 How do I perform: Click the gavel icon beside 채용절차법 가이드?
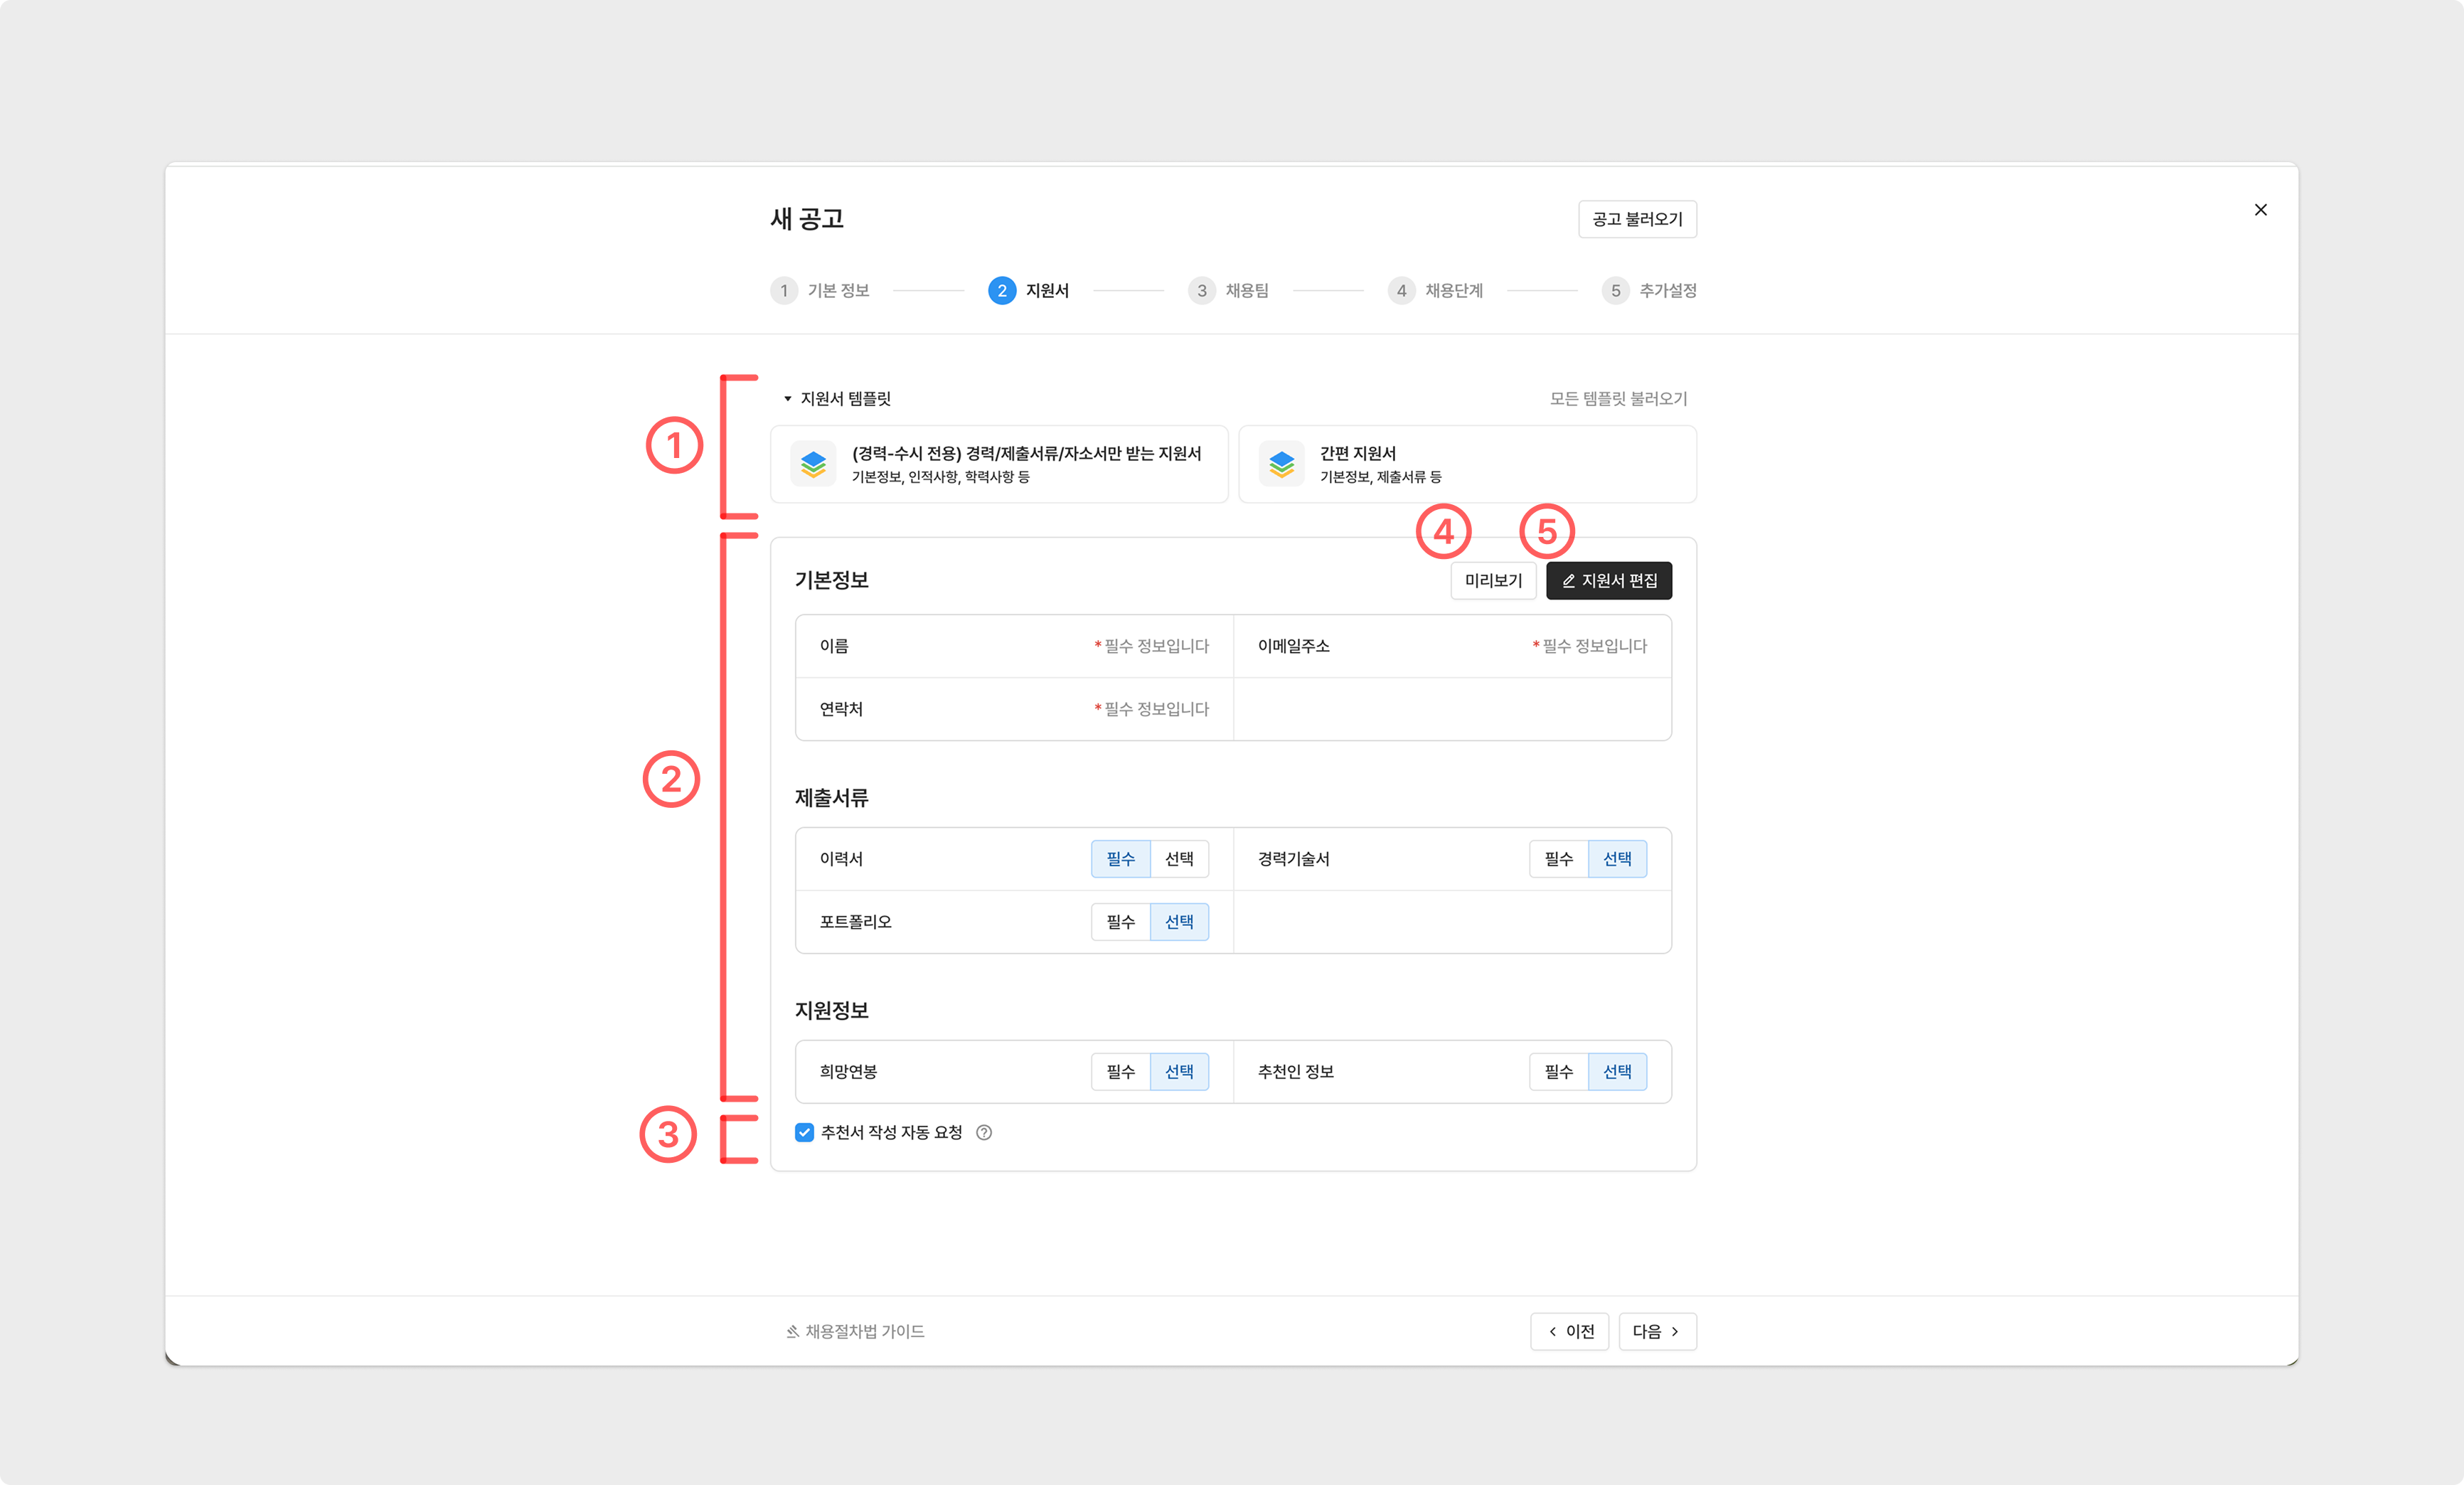click(x=792, y=1331)
